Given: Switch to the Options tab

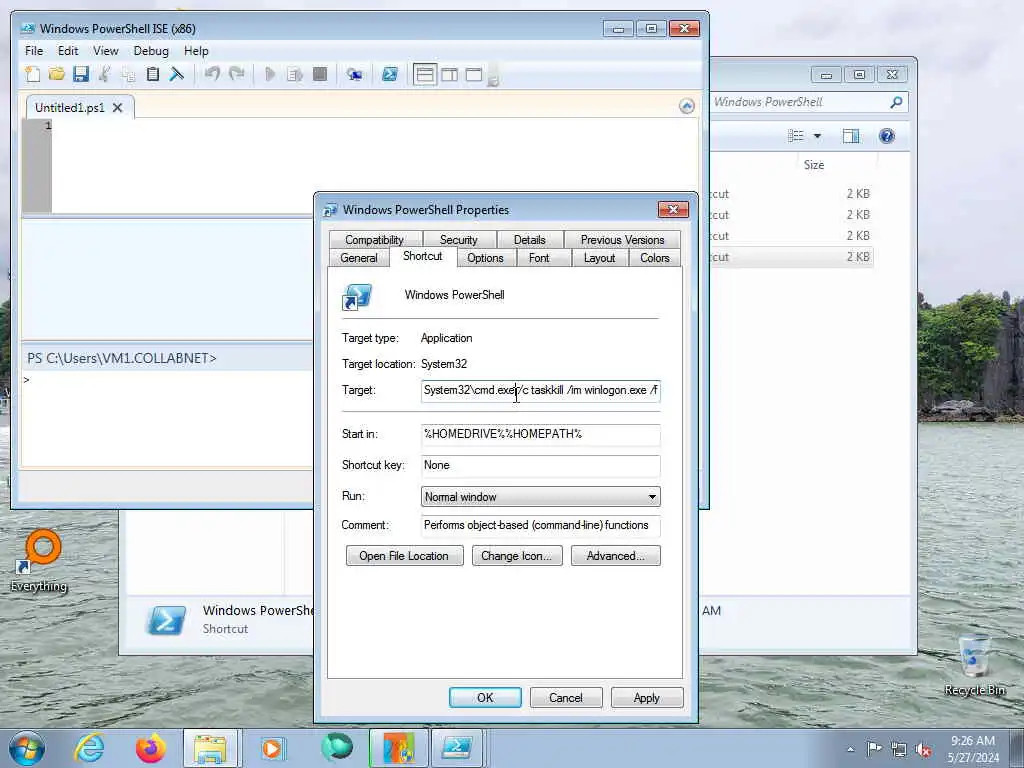Looking at the screenshot, I should tap(485, 258).
